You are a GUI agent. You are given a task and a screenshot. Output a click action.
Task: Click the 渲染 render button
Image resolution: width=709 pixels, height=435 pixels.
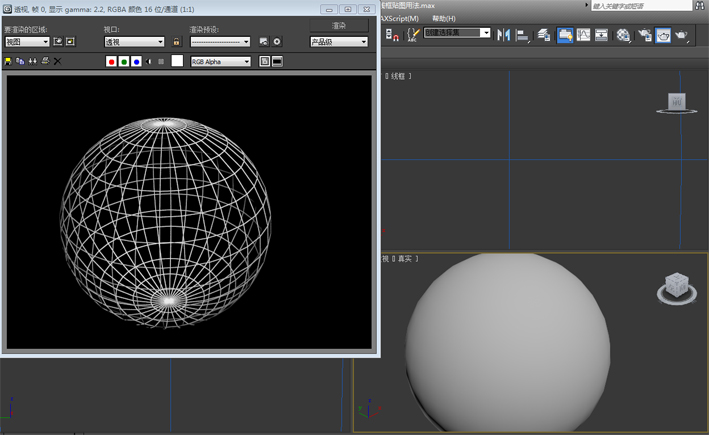[x=338, y=26]
